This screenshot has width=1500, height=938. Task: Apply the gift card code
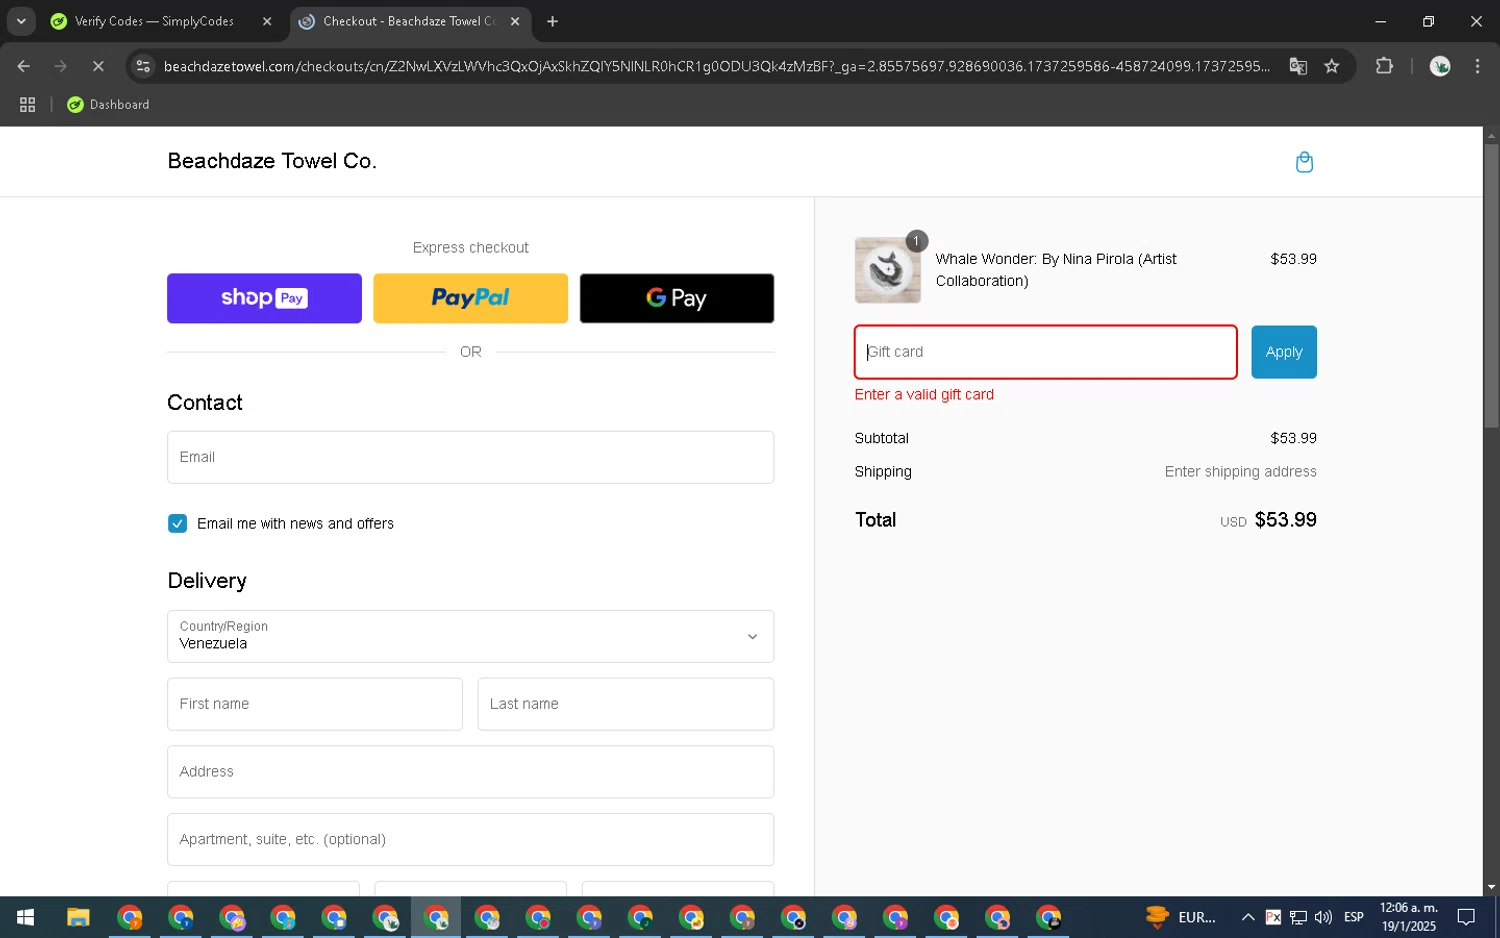tap(1284, 352)
